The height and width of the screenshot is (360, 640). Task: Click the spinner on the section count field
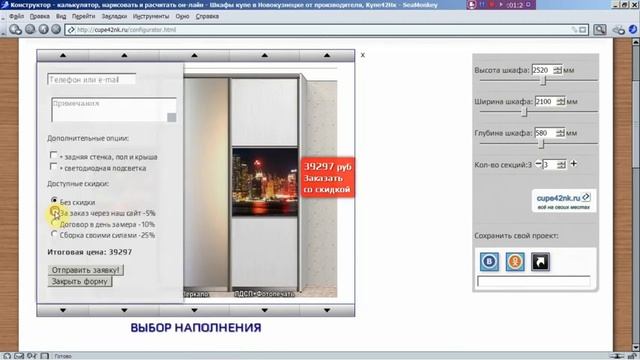[562, 164]
